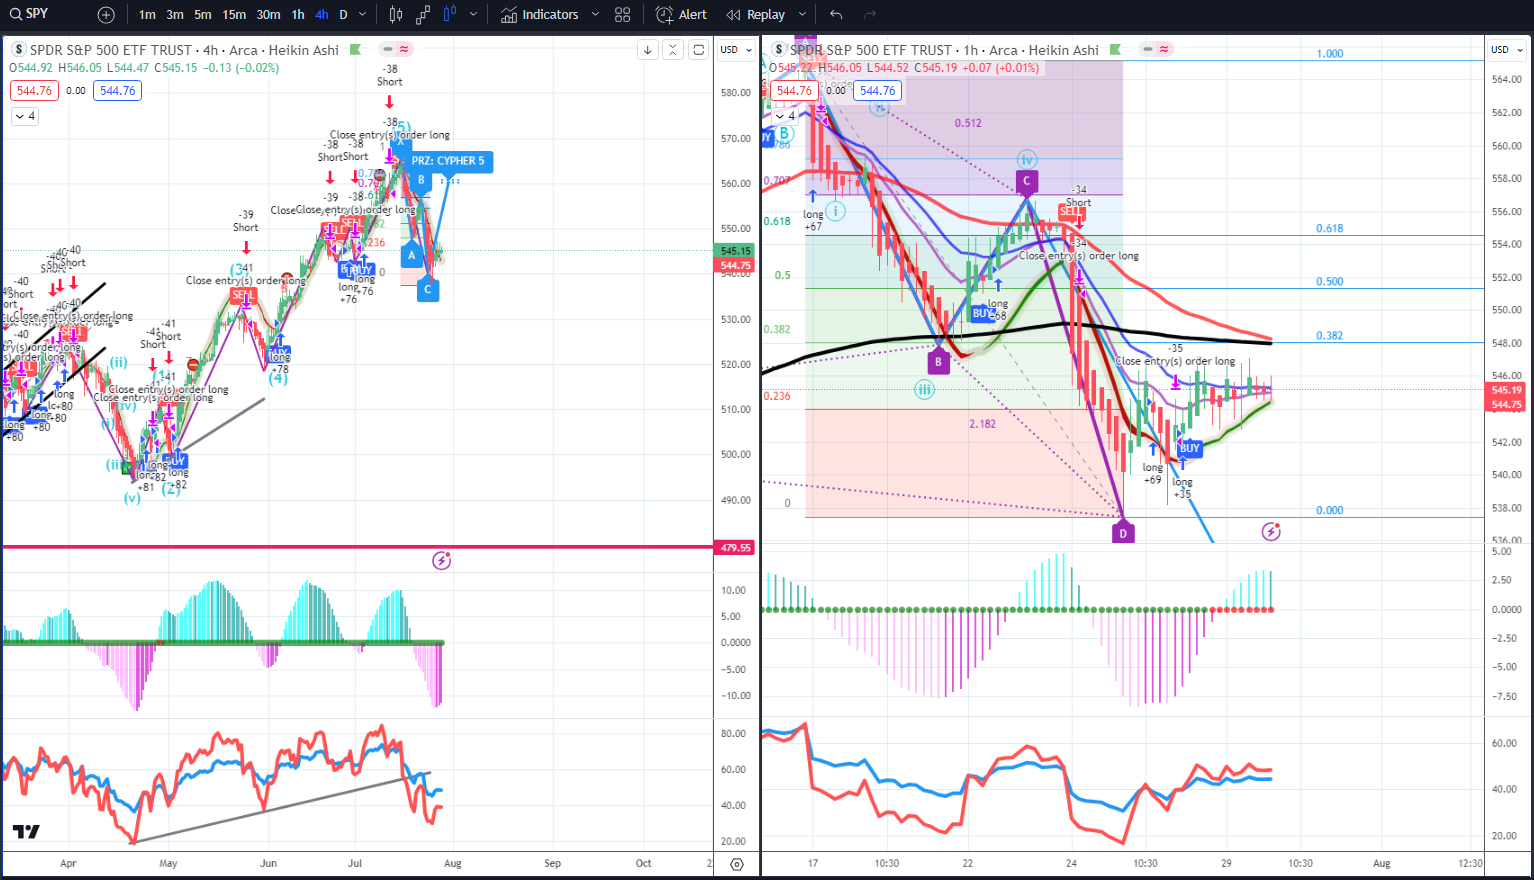Open the 1h chart USD currency dropdown
The image size is (1534, 880).
1506,50
